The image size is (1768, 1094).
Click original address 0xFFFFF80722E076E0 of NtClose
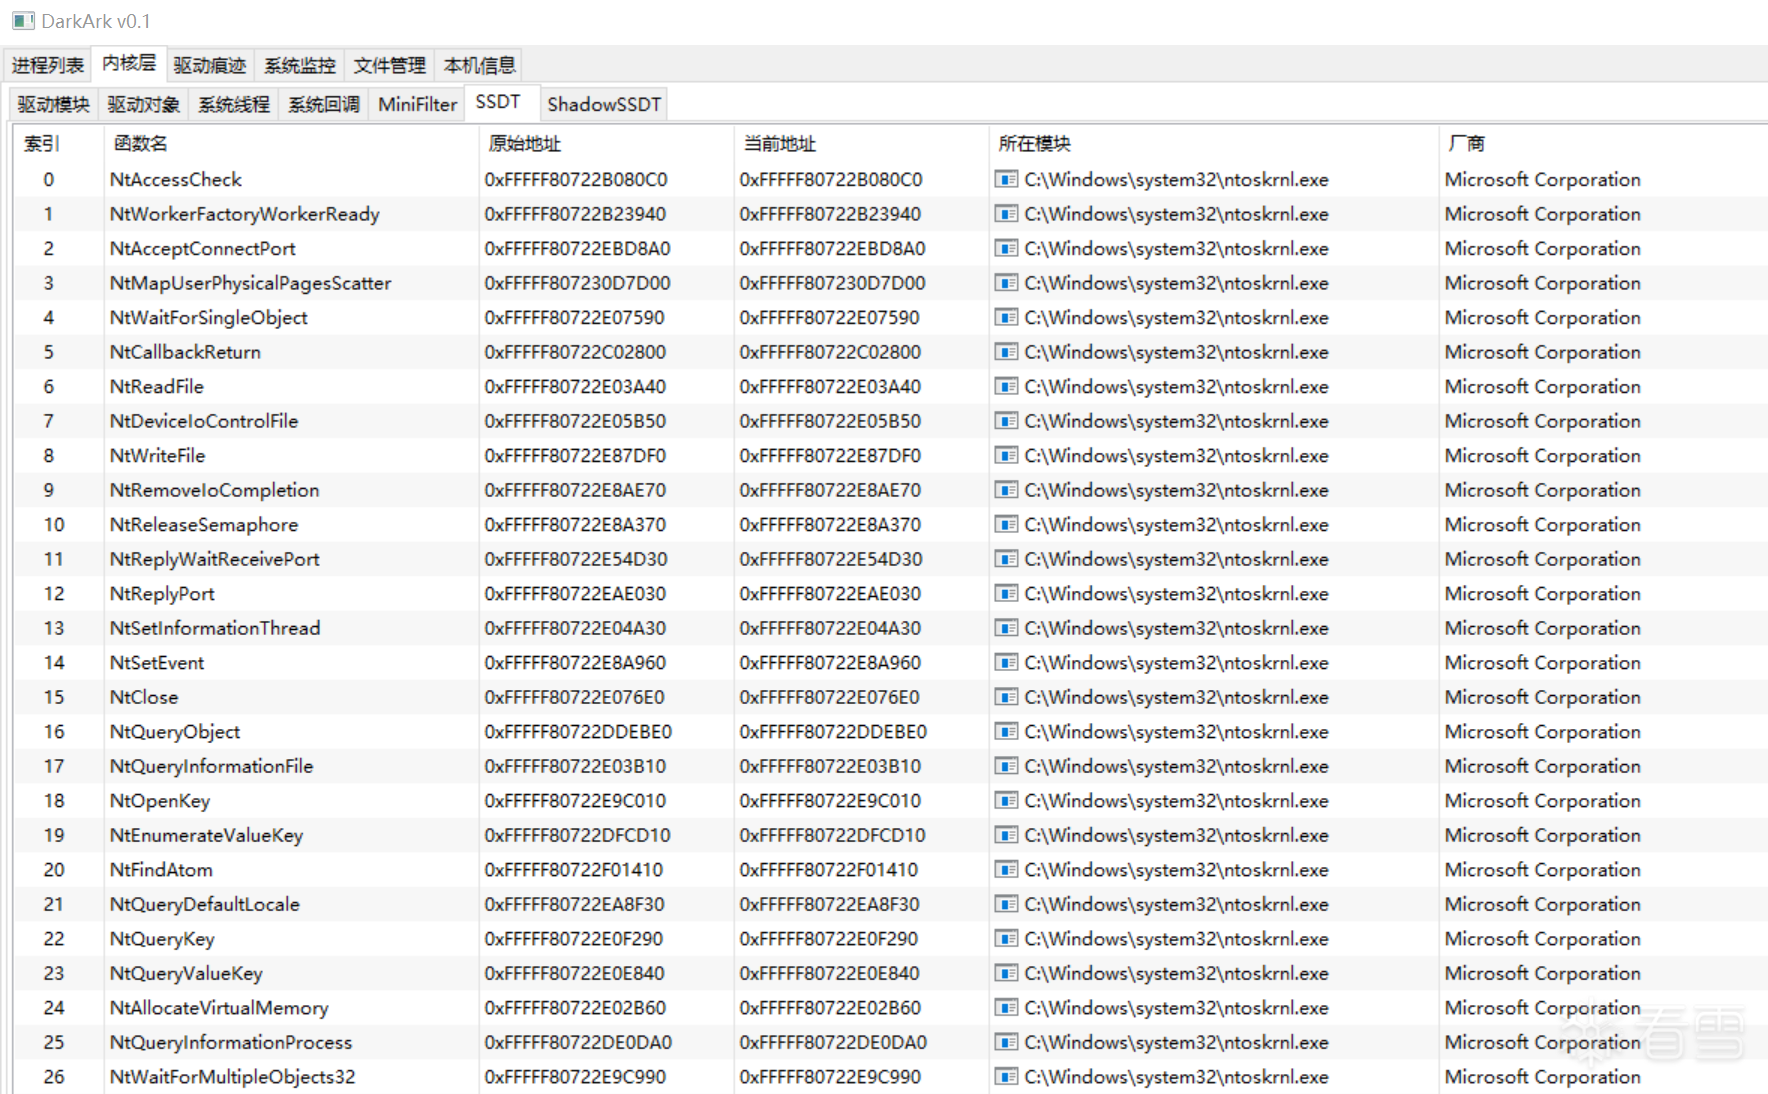(x=575, y=697)
